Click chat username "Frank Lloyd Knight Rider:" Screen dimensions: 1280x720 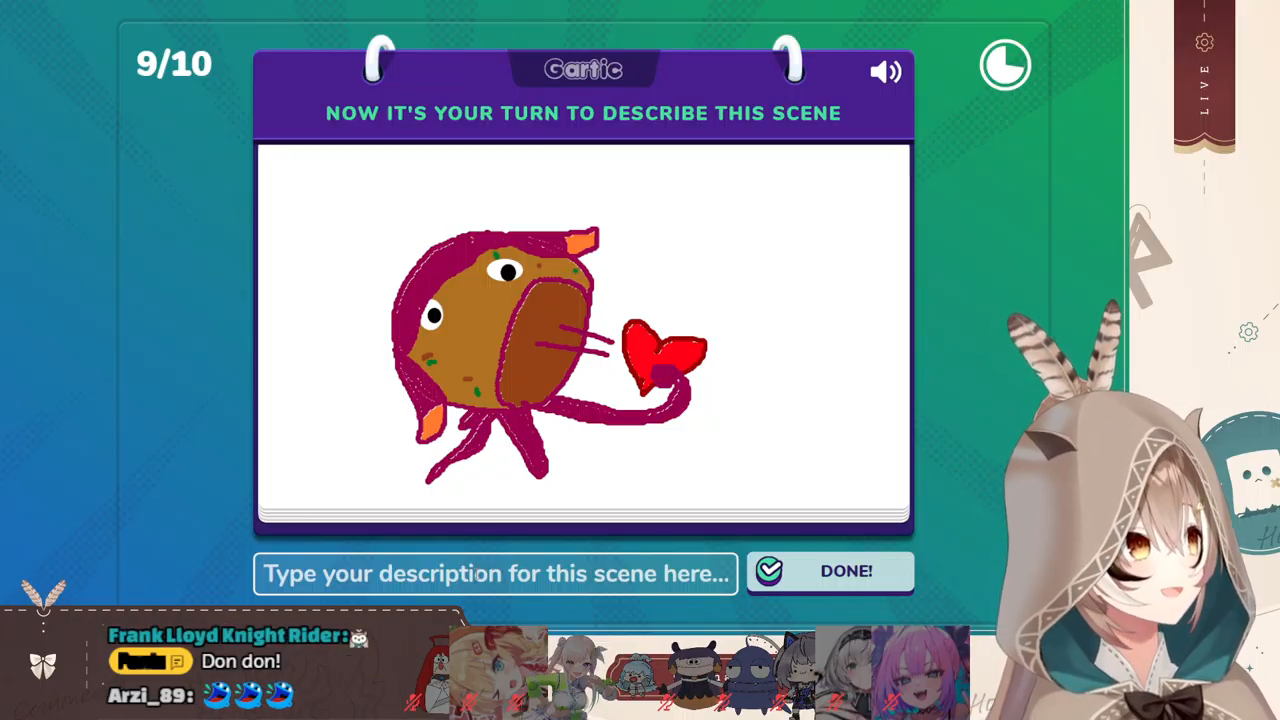coord(228,636)
